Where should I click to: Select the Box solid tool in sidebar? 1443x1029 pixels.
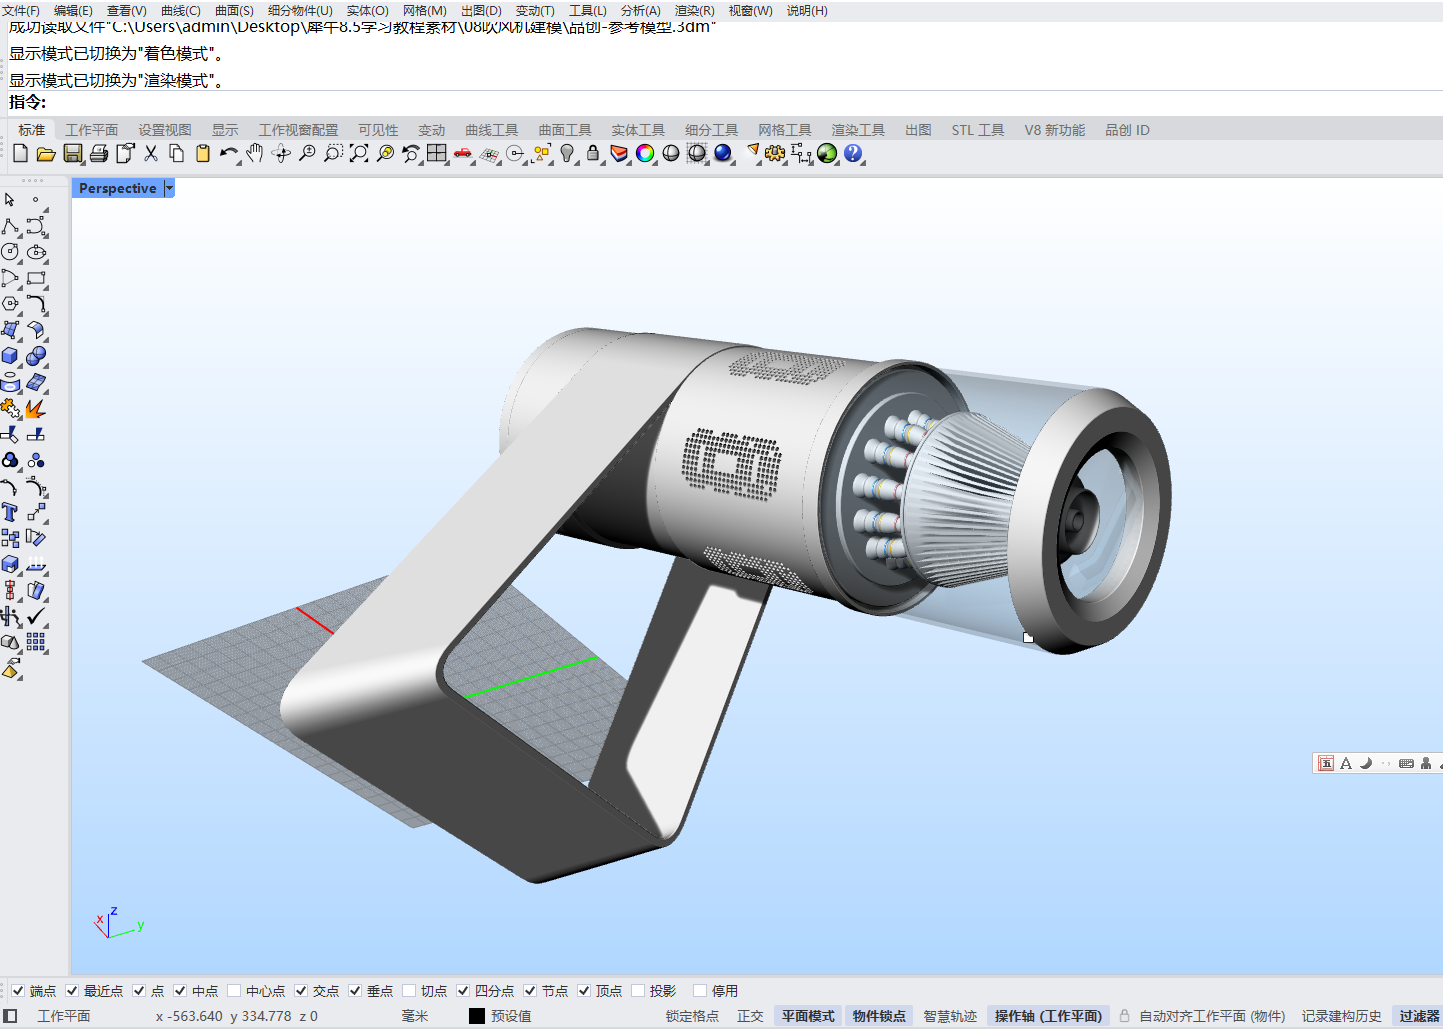point(10,356)
